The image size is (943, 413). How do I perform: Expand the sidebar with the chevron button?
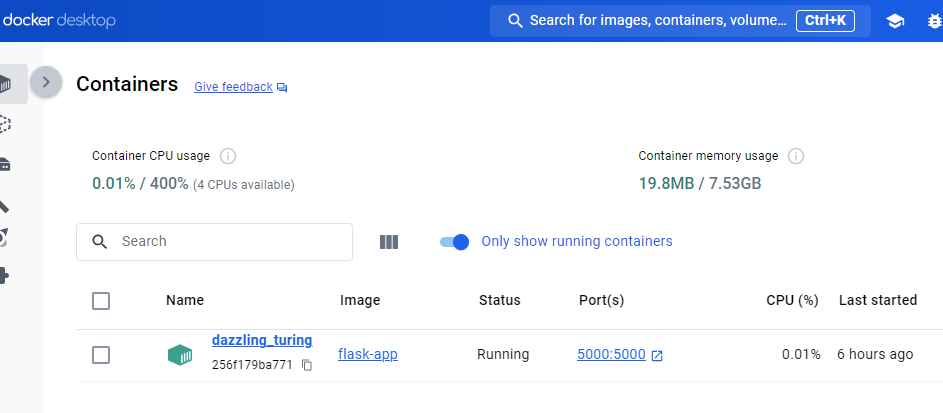(x=46, y=82)
